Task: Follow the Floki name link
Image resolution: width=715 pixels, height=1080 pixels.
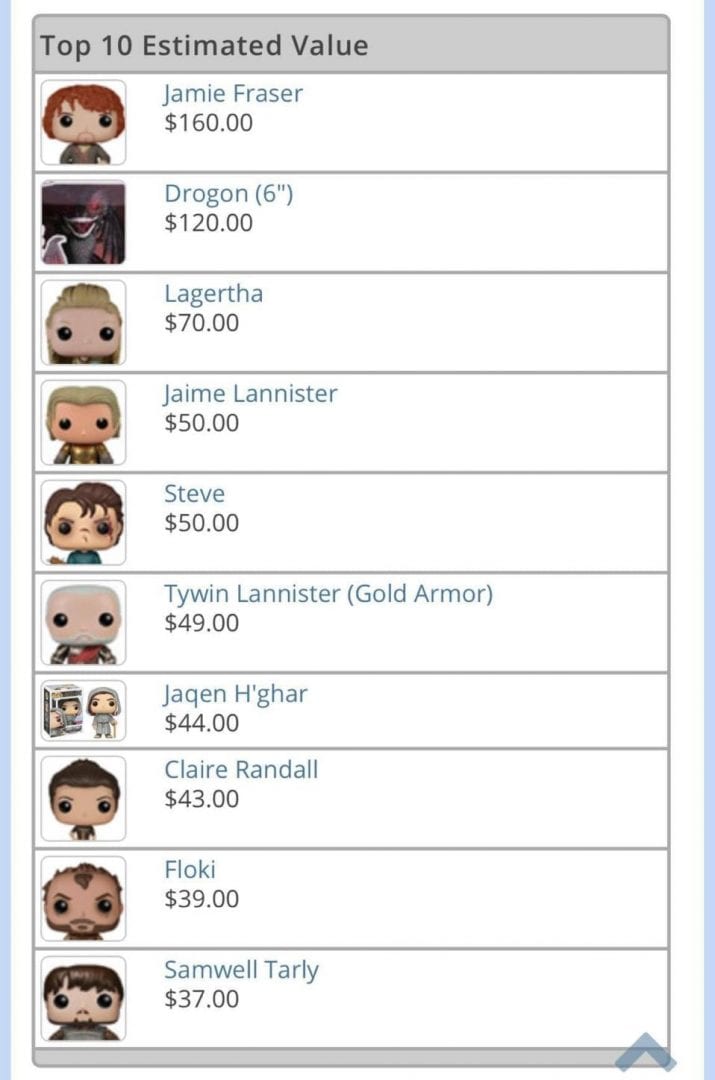Action: 190,869
